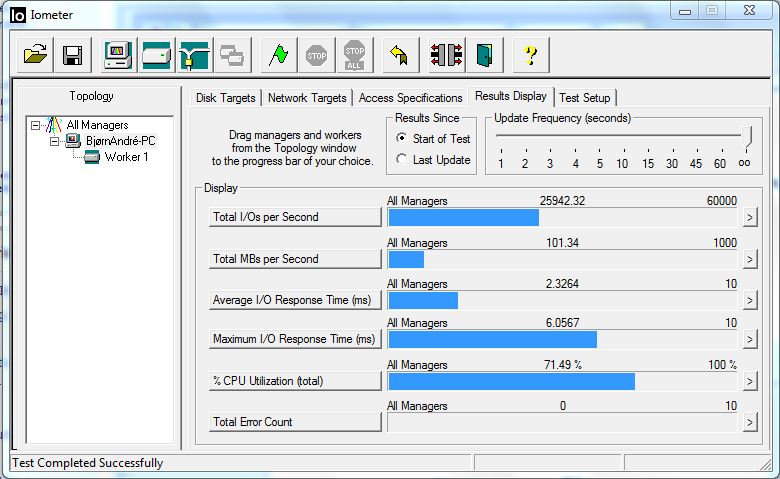Screen dimensions: 780x479
Task: Open arrow menu for Average I/O Response Time
Action: pyautogui.click(x=750, y=300)
